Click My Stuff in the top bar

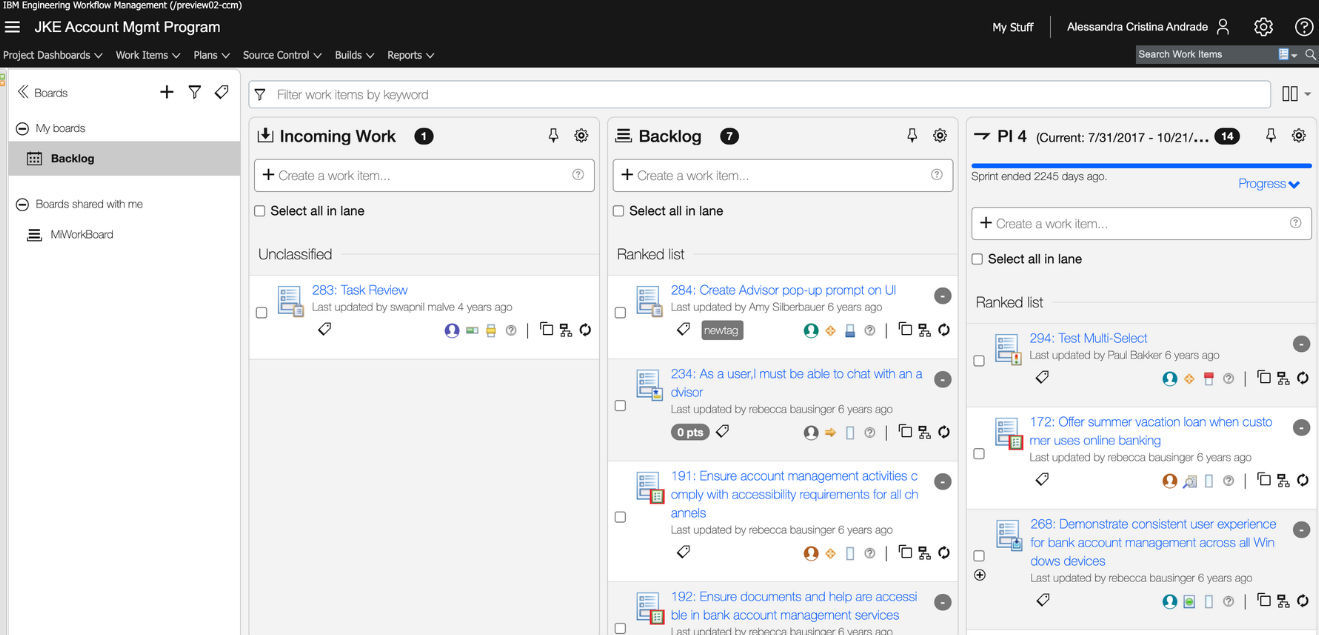(x=1012, y=27)
